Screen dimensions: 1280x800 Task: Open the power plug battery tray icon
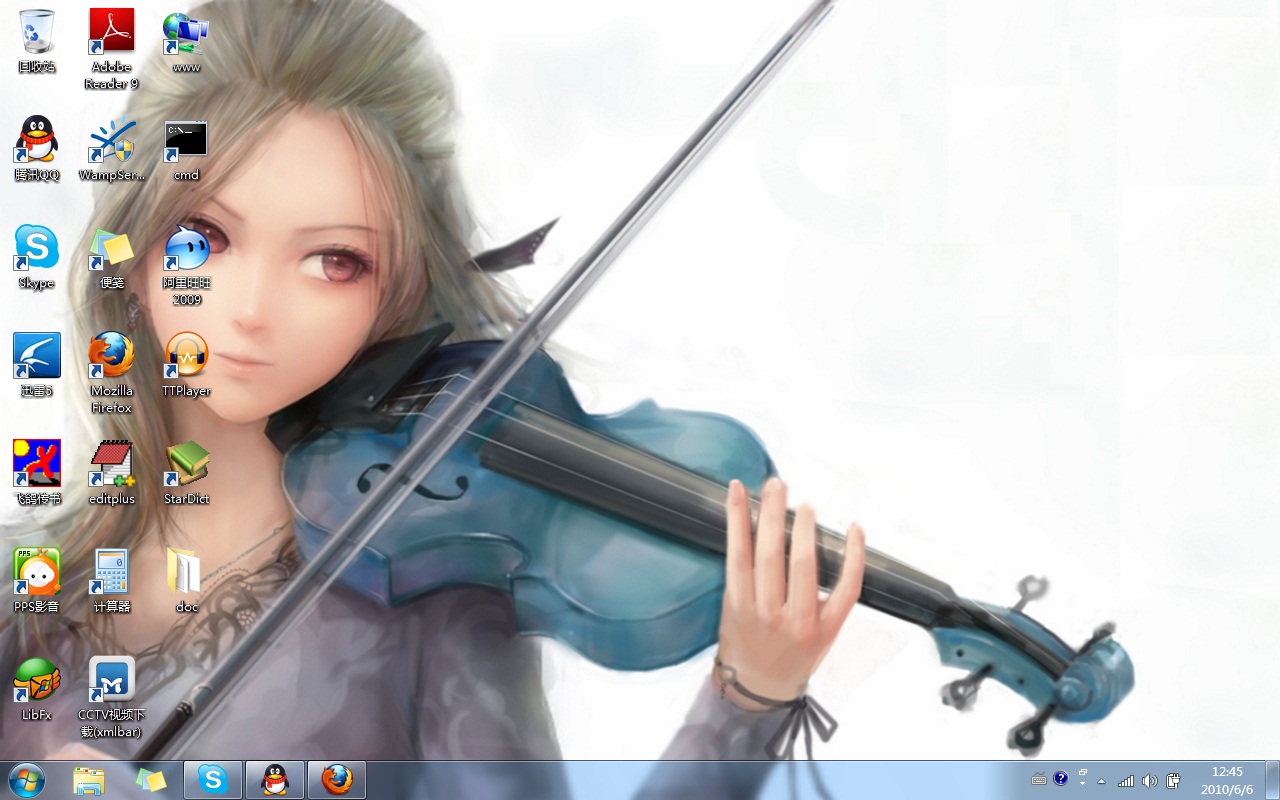point(1174,781)
